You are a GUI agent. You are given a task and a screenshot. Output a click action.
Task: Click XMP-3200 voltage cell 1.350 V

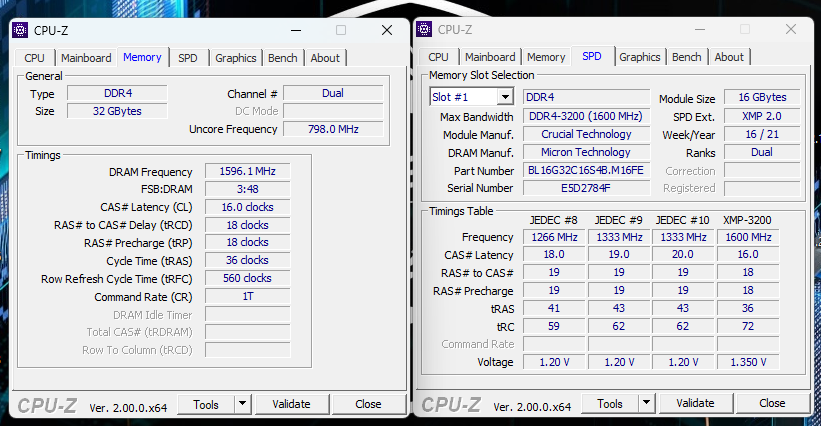coord(748,362)
